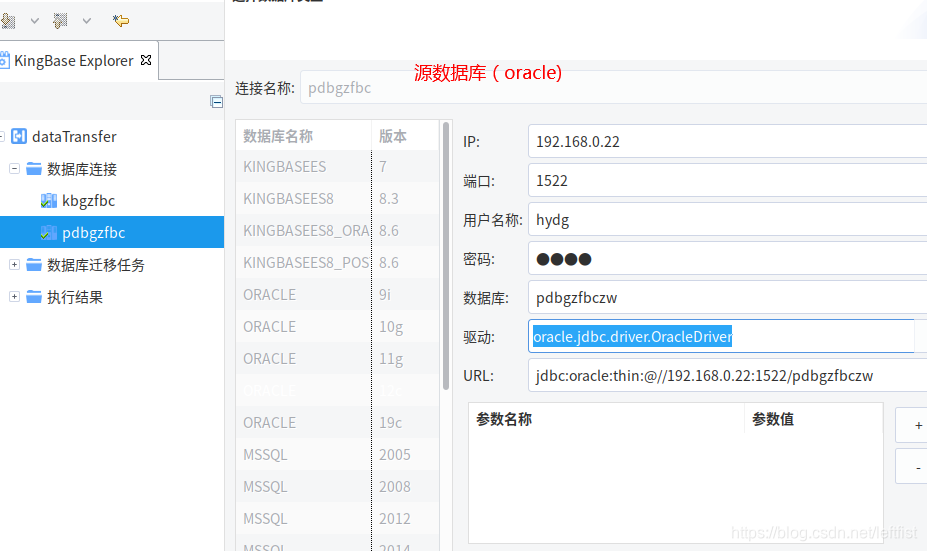
Task: Click the 参数名称 column header
Action: (x=607, y=419)
